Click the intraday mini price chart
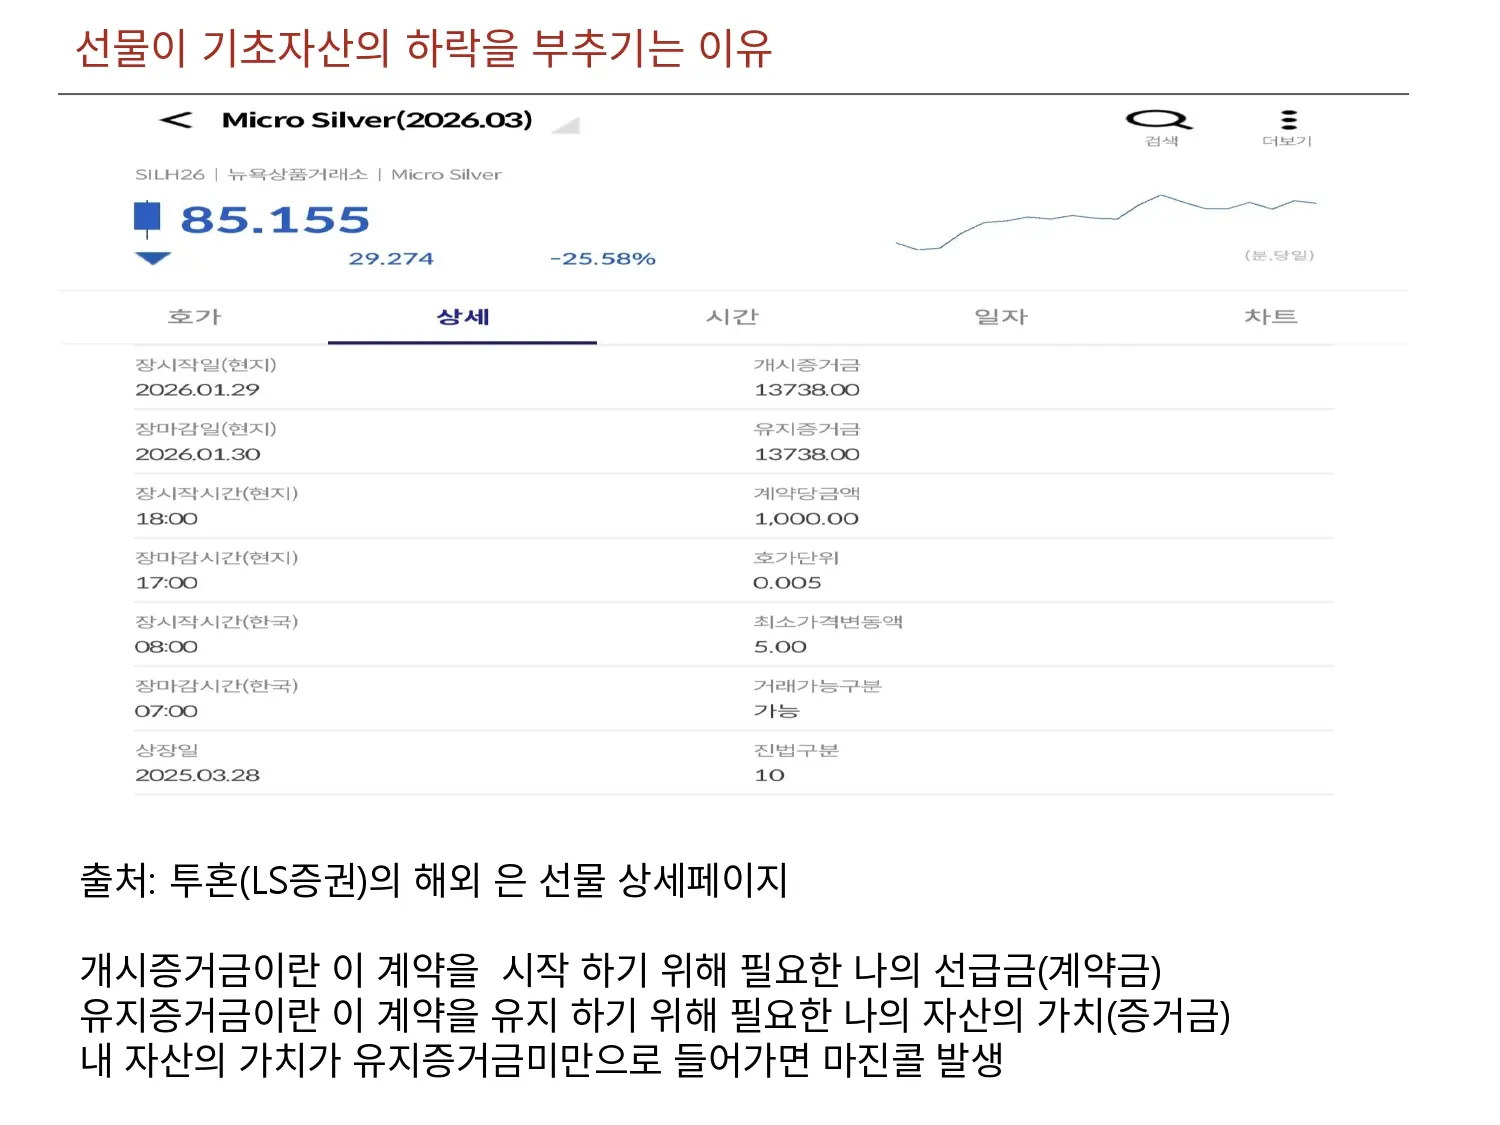Image resolution: width=1500 pixels, height=1125 pixels. point(1106,221)
